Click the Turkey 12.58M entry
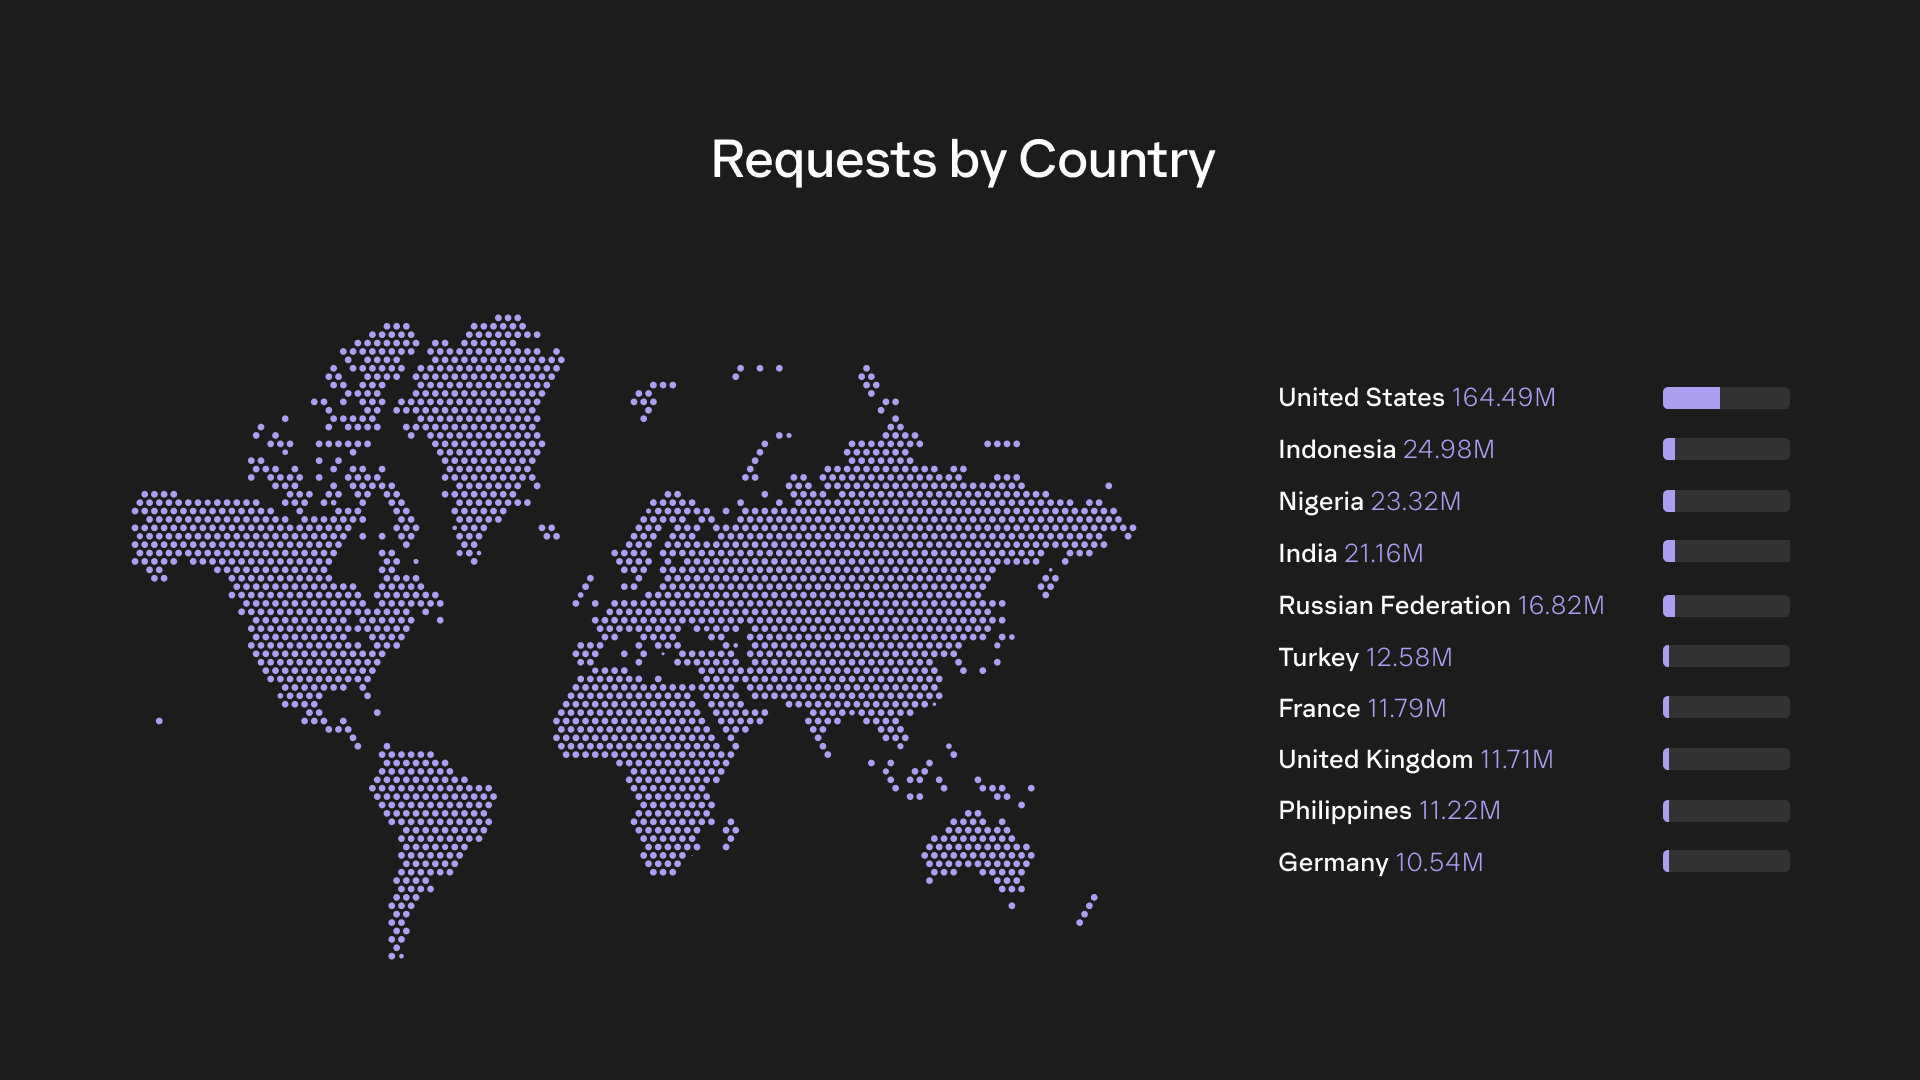The height and width of the screenshot is (1080, 1920). click(x=1364, y=658)
